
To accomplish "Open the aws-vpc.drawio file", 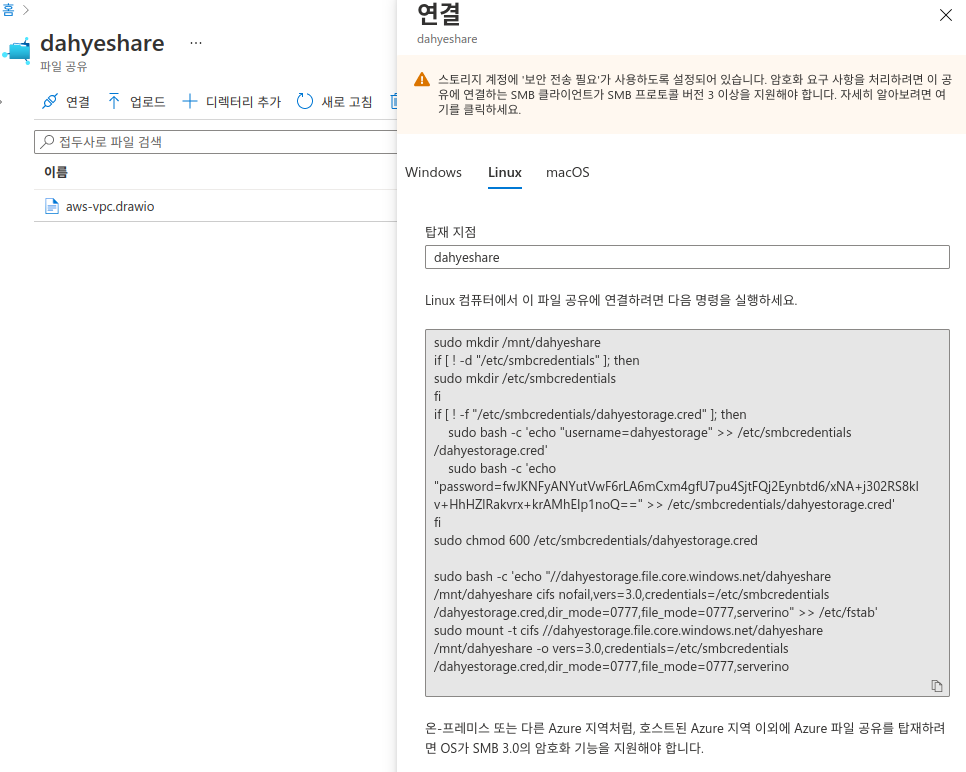I will pos(110,206).
